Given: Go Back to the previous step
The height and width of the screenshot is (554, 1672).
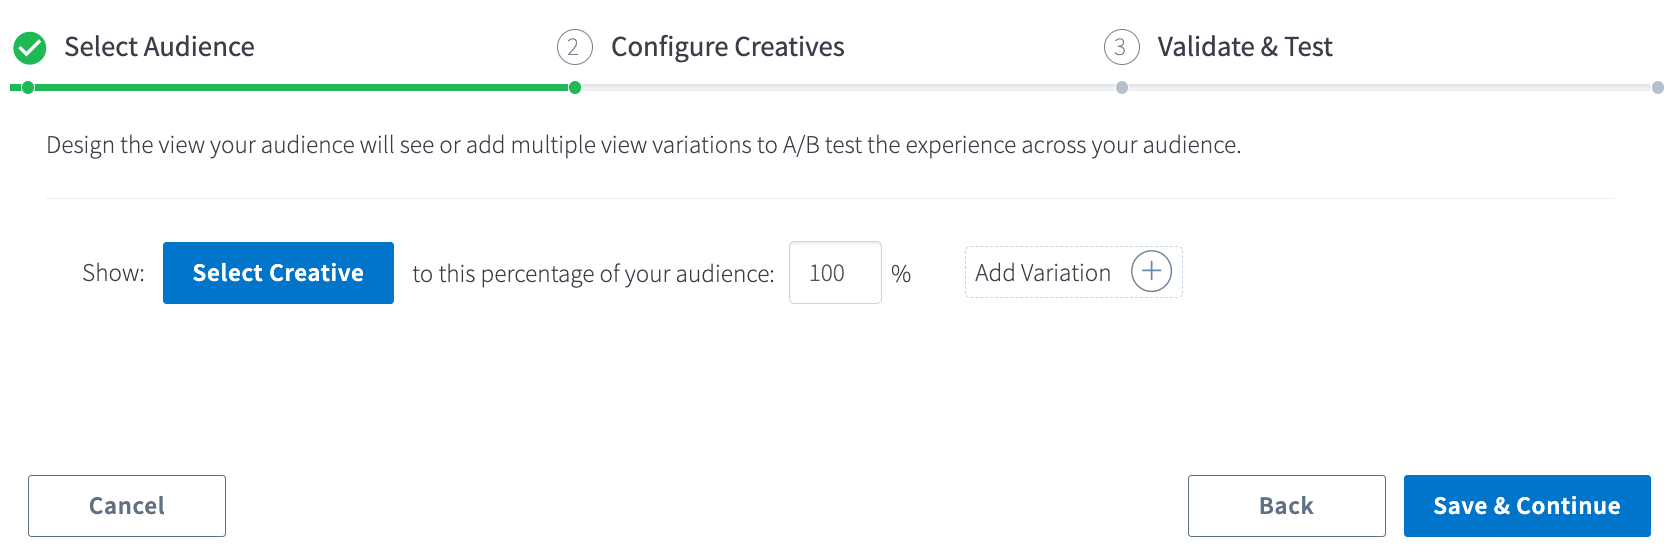Looking at the screenshot, I should click(x=1286, y=506).
